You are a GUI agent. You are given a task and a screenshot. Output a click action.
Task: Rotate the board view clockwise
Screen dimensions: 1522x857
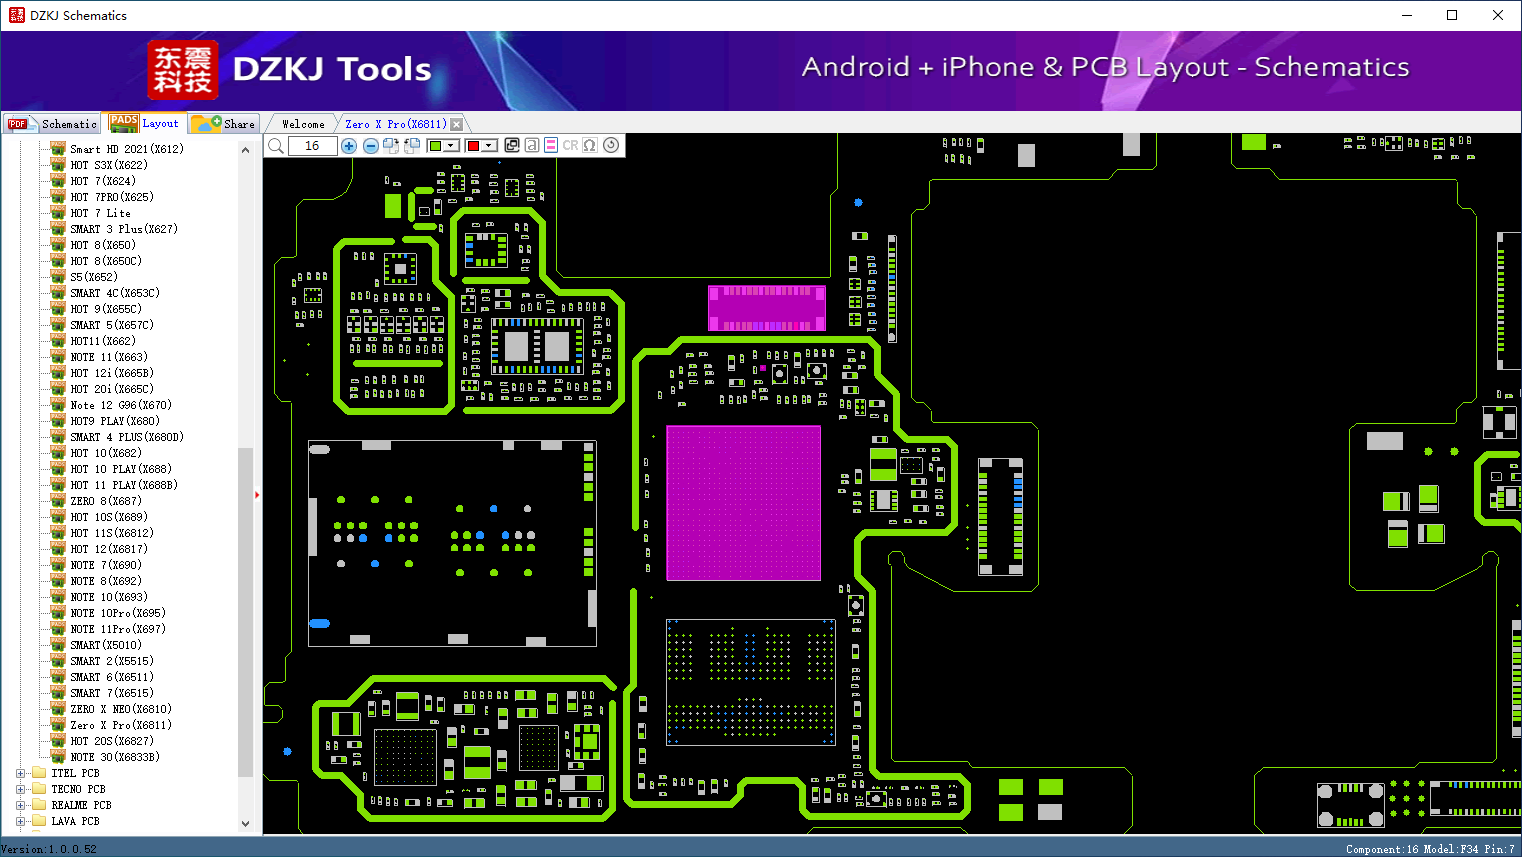pos(391,146)
